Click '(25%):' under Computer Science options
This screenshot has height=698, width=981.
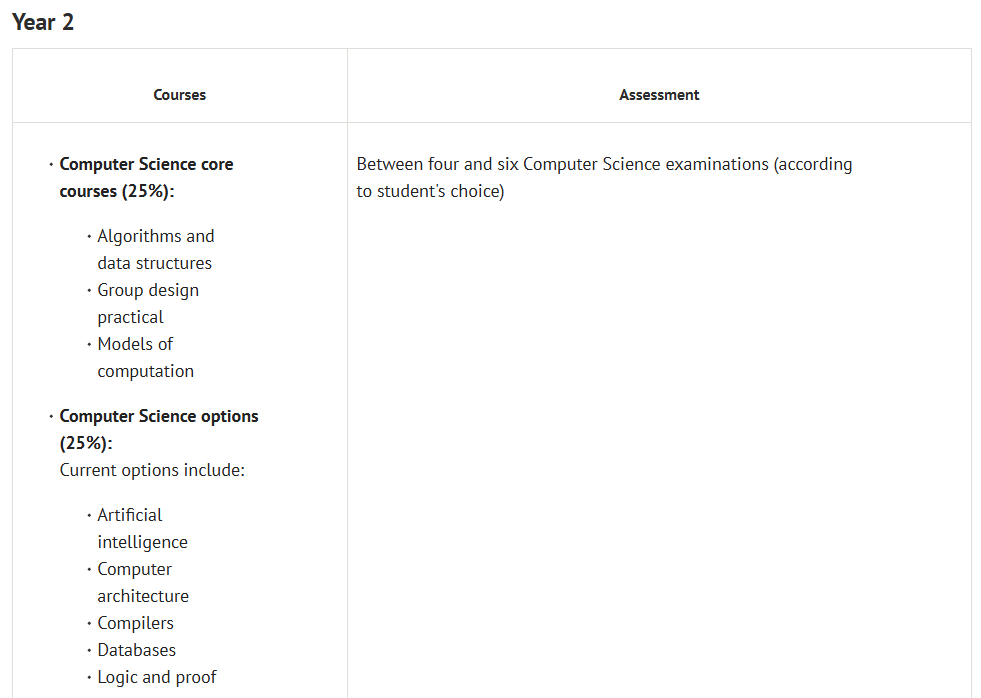pos(86,443)
